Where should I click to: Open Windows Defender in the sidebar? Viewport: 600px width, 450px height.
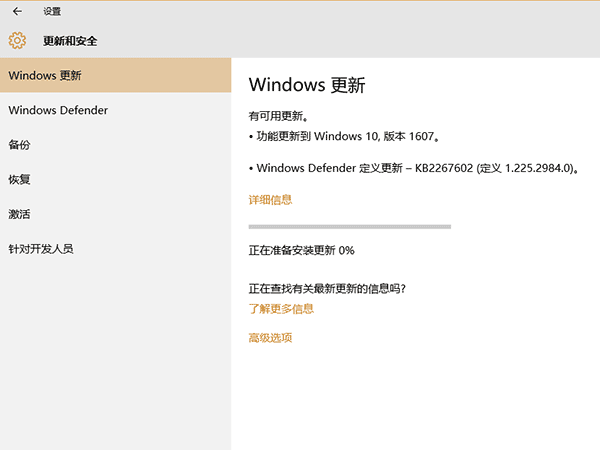116,110
